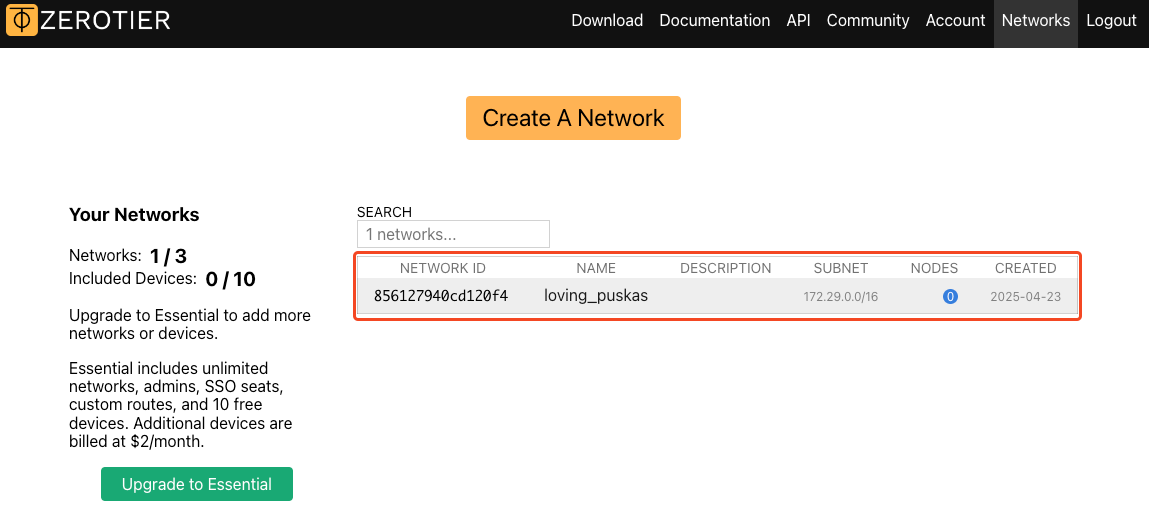The width and height of the screenshot is (1149, 519).
Task: Click the ZEROTIER wordmark text
Action: (x=106, y=20)
